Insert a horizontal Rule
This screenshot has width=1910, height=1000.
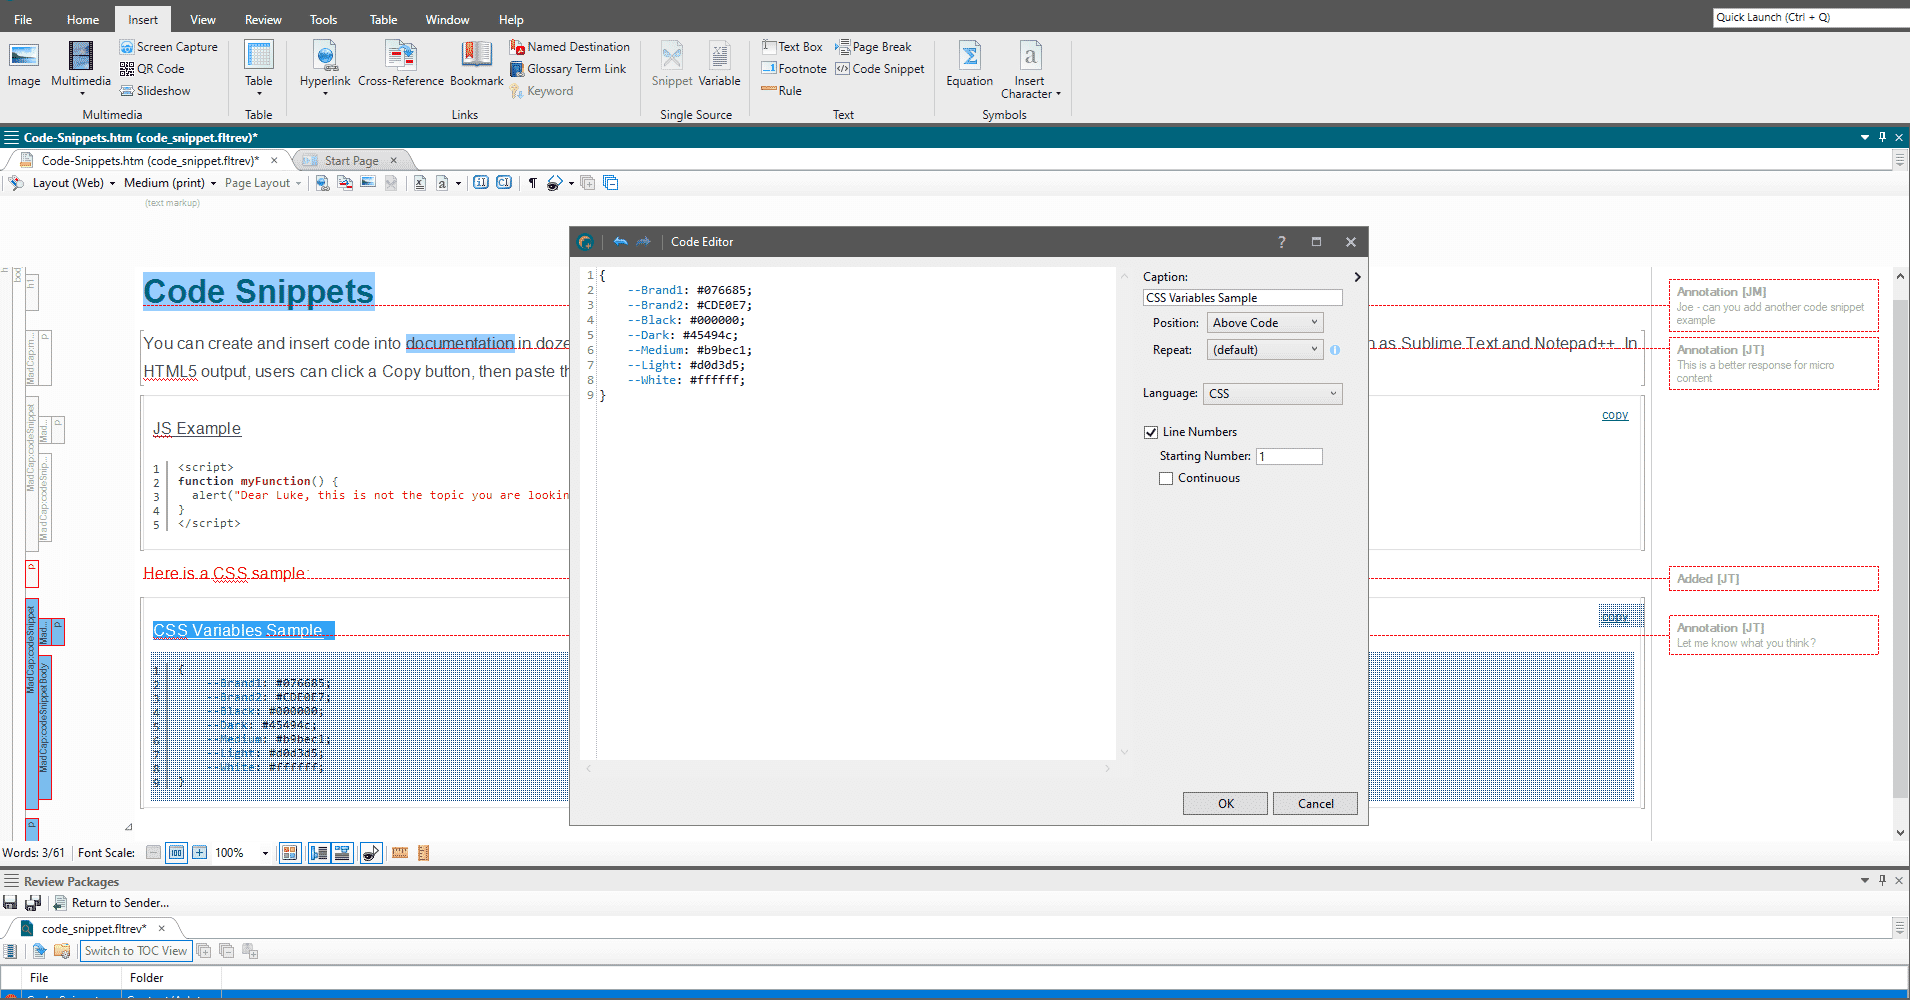click(x=781, y=91)
